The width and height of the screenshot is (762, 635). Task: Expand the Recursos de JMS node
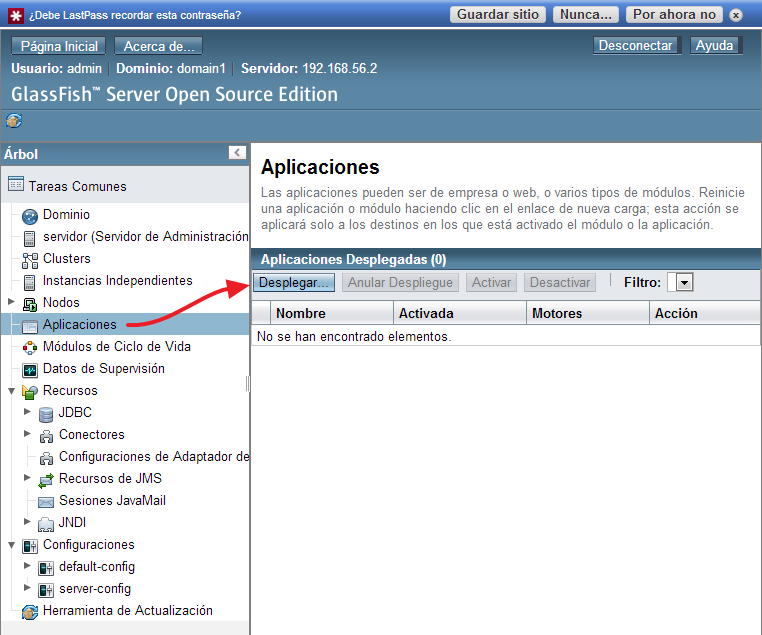tap(27, 478)
